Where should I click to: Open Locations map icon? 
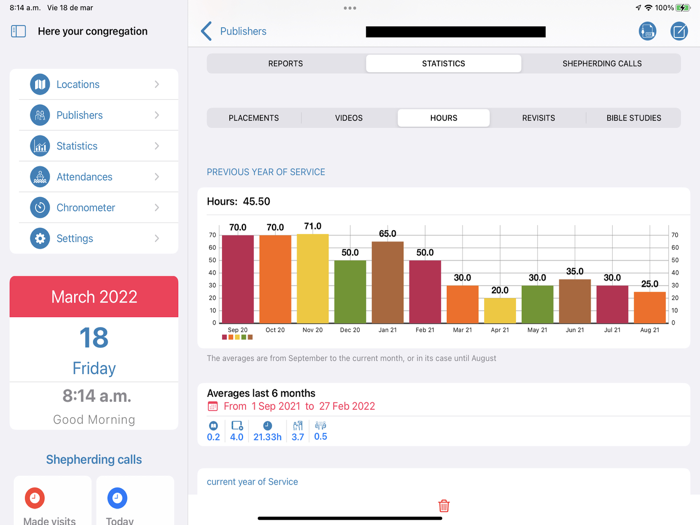(40, 84)
